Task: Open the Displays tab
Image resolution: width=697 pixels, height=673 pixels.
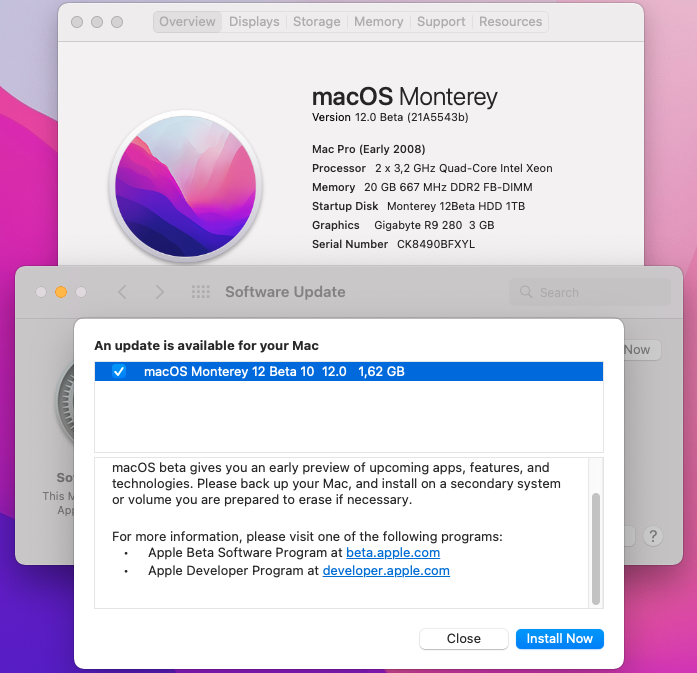Action: (x=254, y=22)
